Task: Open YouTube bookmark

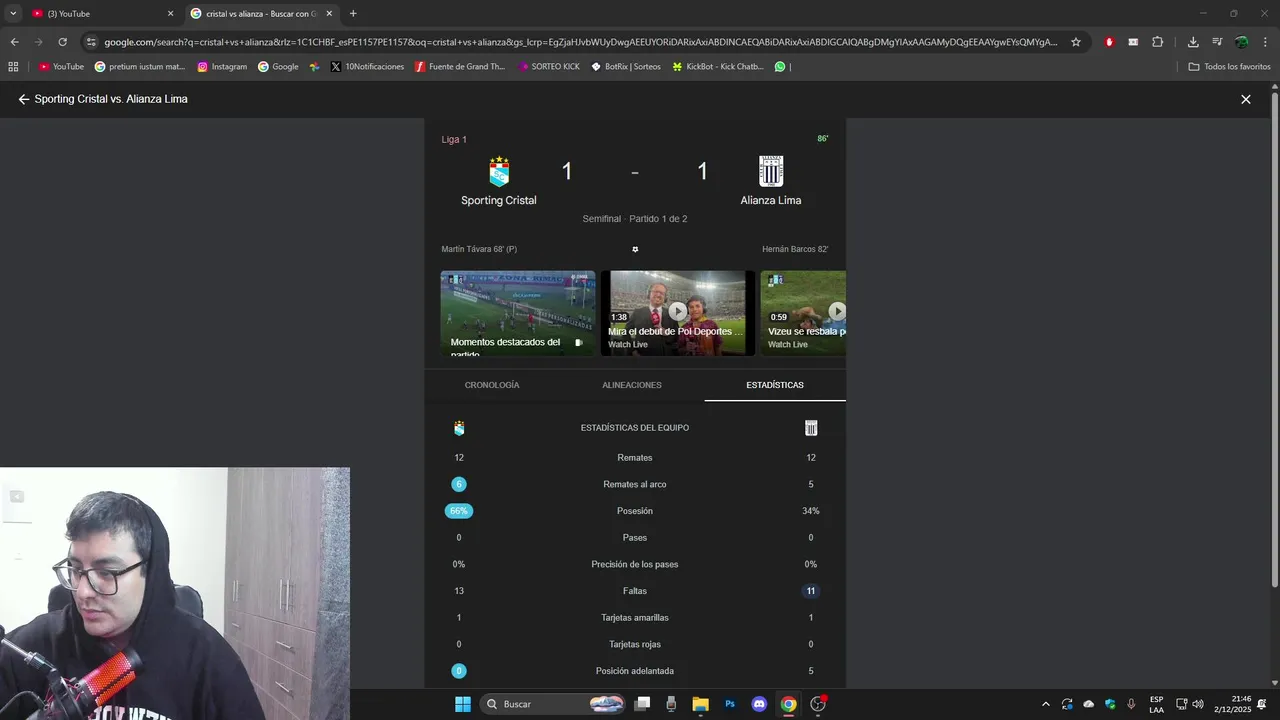Action: coord(62,67)
